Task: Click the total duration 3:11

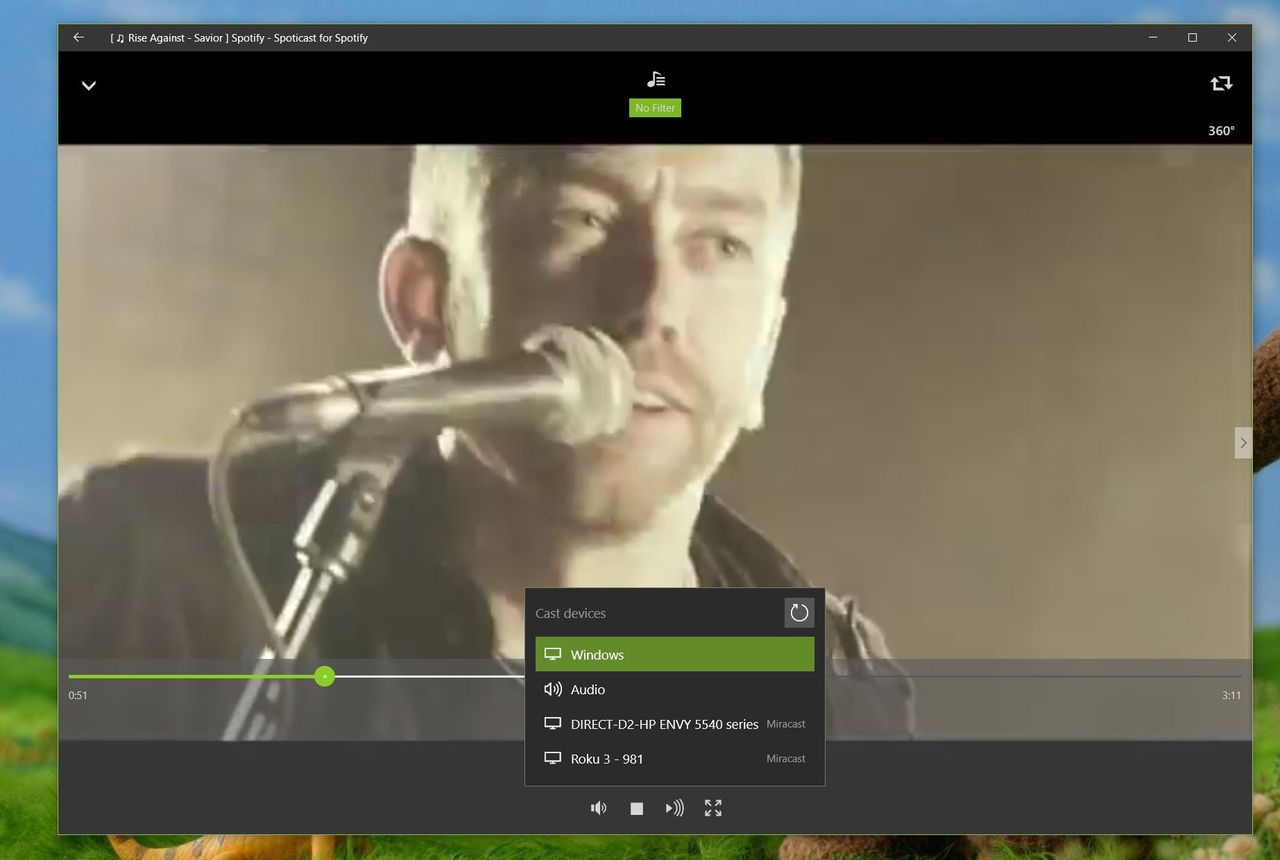Action: 1231,696
